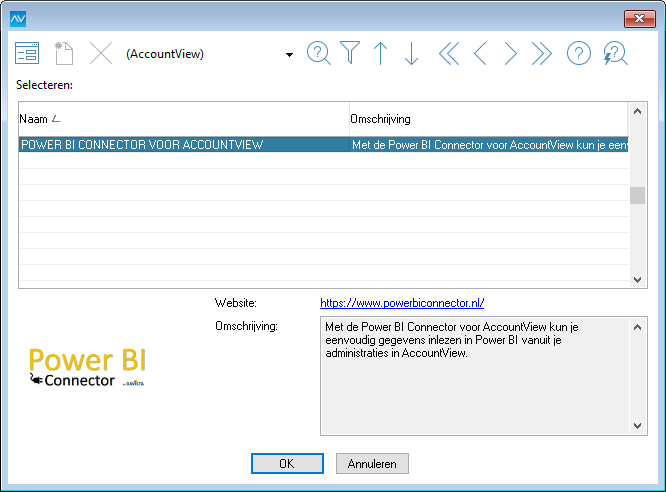This screenshot has height=492, width=666.
Task: Click the up arrow sort icon
Action: click(381, 53)
